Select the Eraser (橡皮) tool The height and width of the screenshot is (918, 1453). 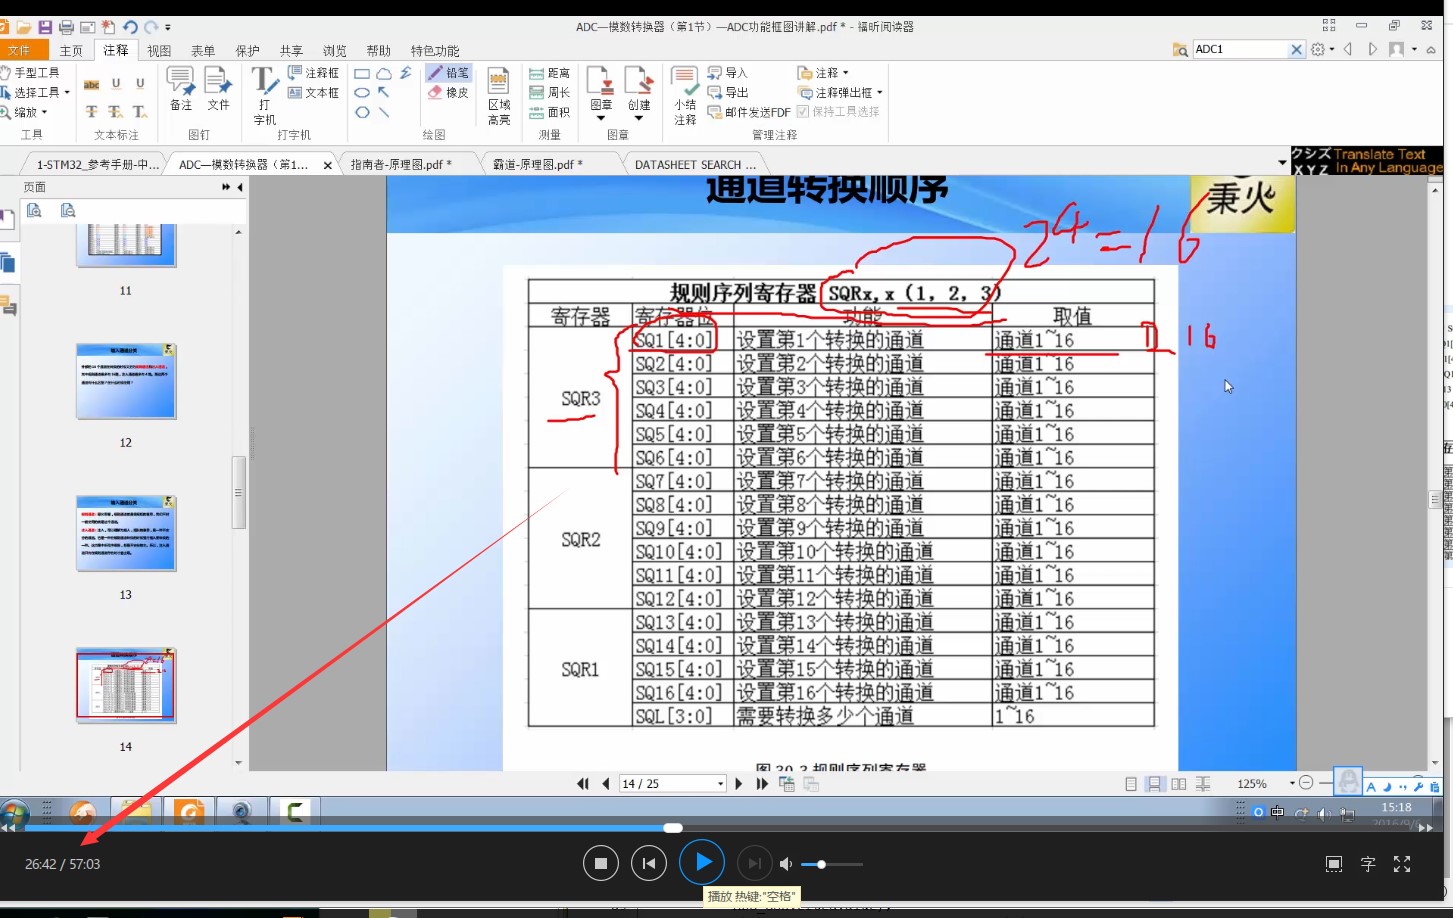pos(448,92)
